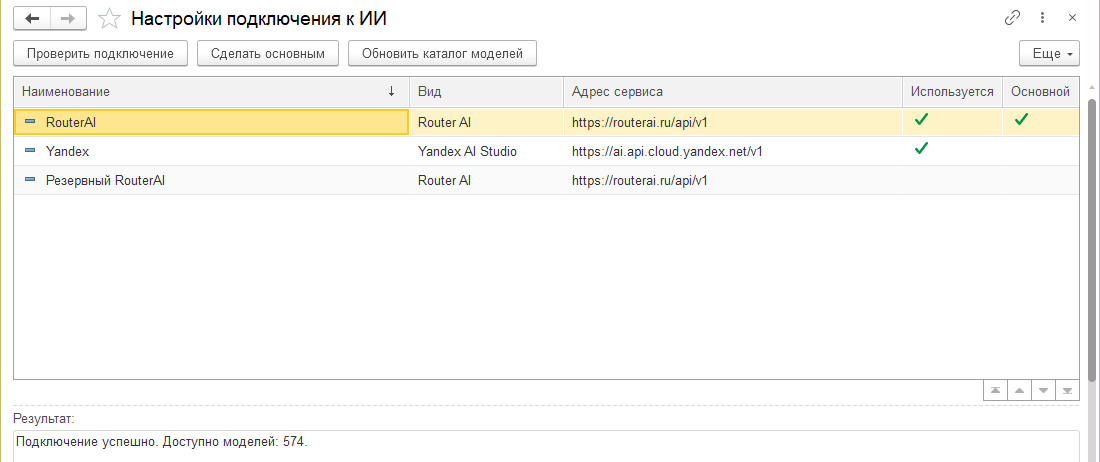Jump to last row using the bottom-arrow icon
Screen dimensions: 1100x462
1068,390
